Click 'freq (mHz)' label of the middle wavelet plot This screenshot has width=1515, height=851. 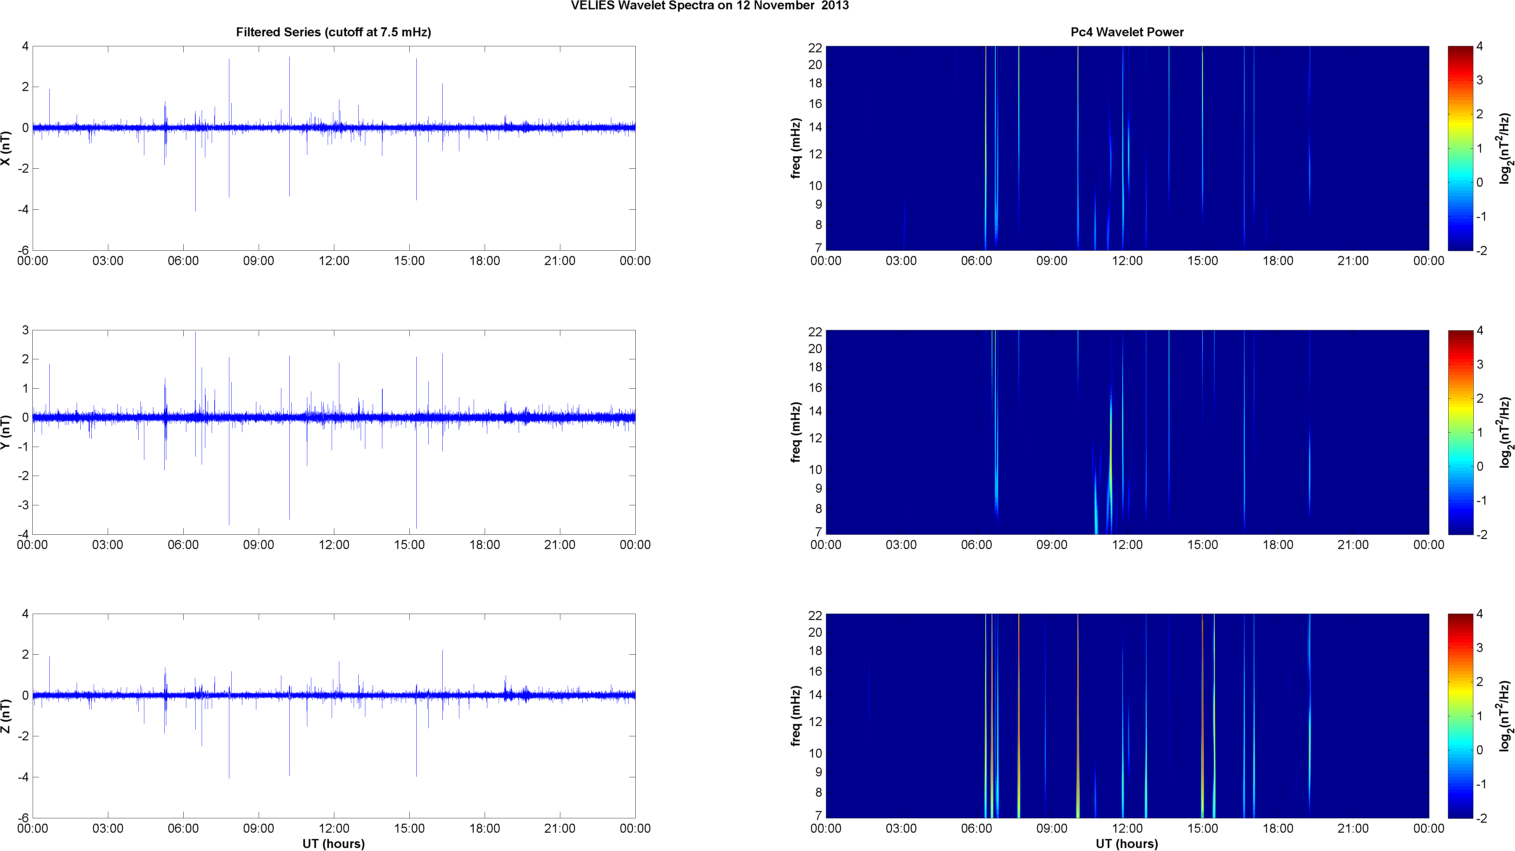(x=796, y=432)
